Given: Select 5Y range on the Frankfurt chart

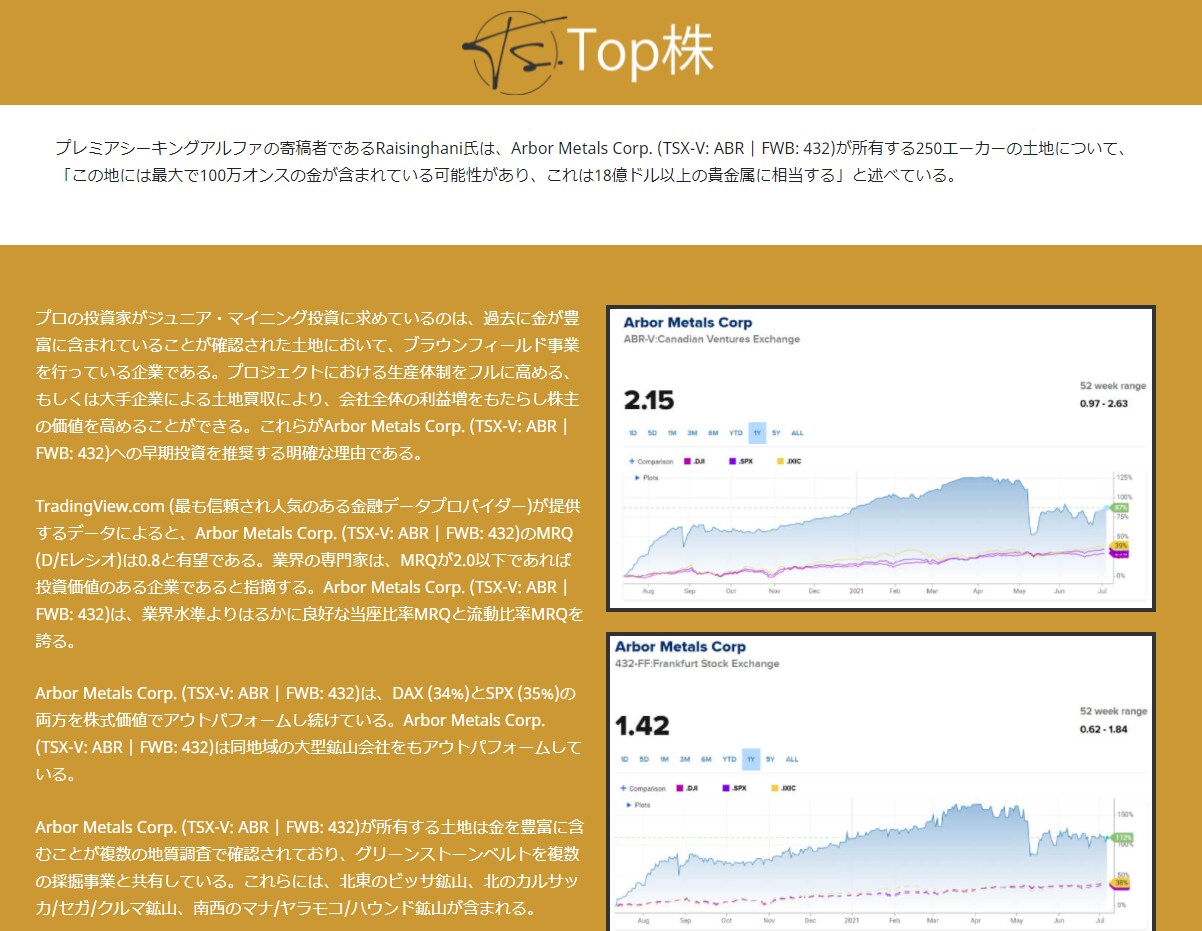Looking at the screenshot, I should [770, 759].
